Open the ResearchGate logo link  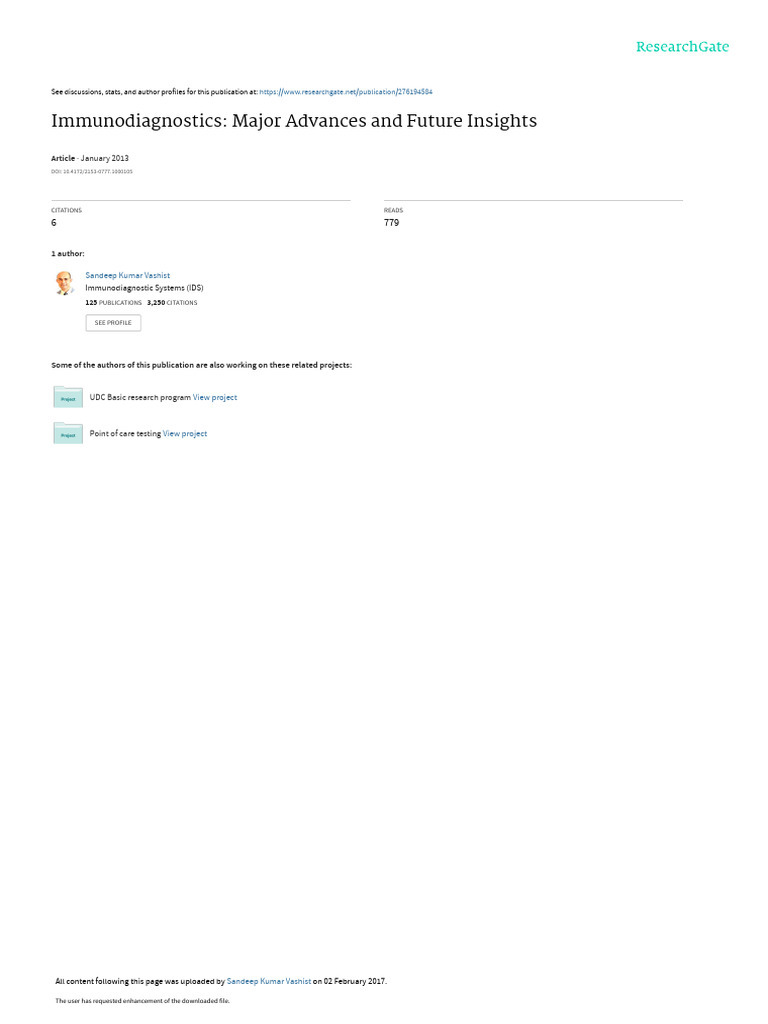682,47
